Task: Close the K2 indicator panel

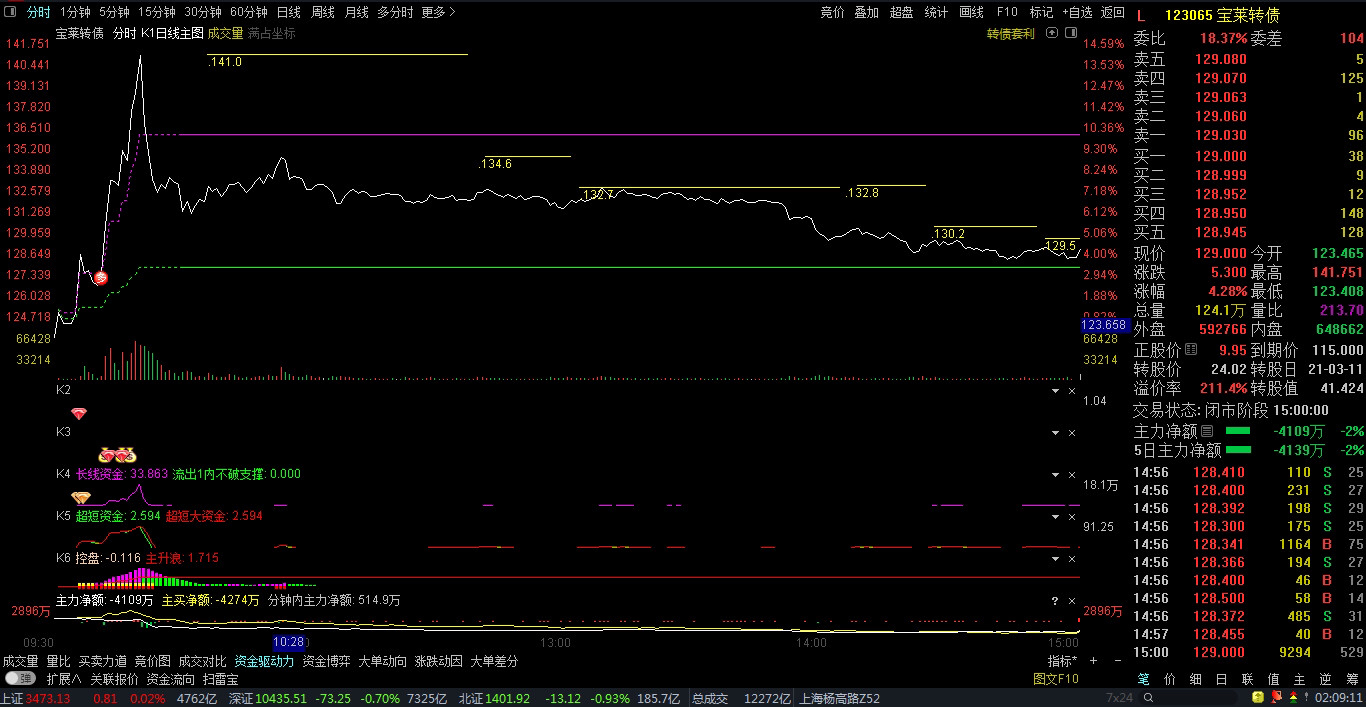Action: tap(1072, 391)
